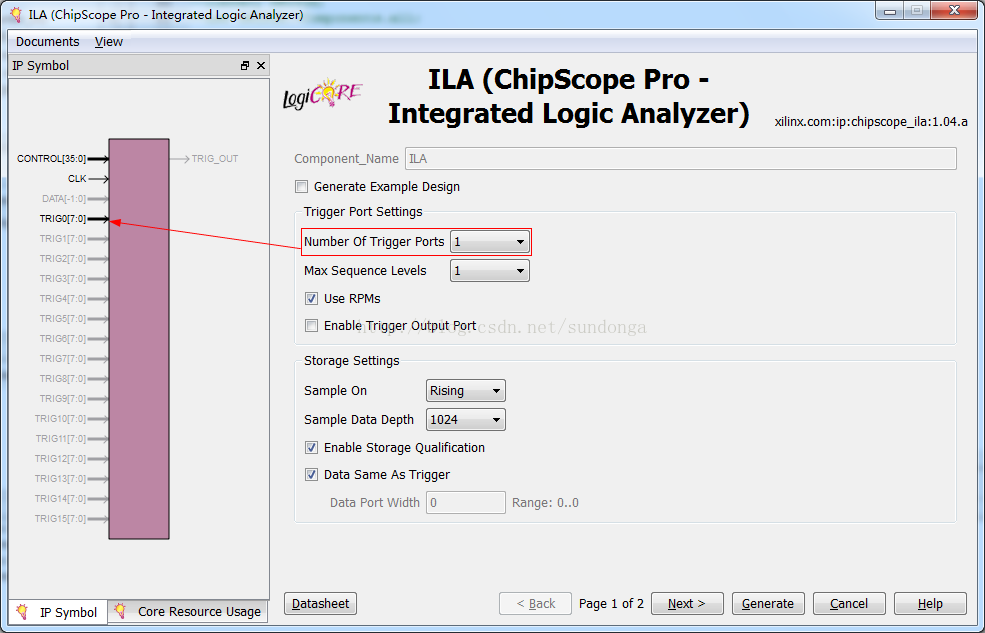Viewport: 985px width, 633px height.
Task: Click the xilinx.com:ip:chipscope_ila:1.04.a text
Action: tap(871, 122)
